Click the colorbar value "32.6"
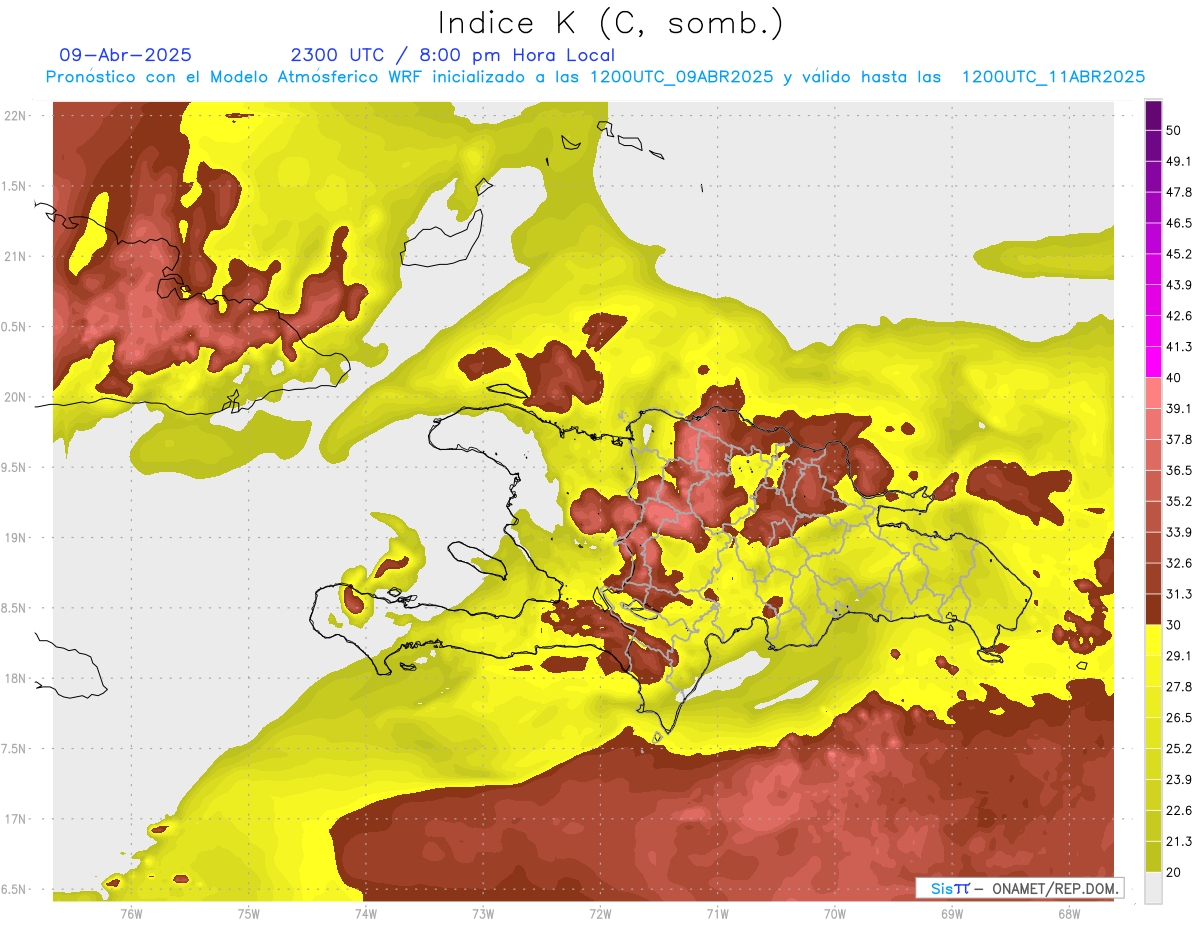This screenshot has width=1200, height=927. (1179, 563)
